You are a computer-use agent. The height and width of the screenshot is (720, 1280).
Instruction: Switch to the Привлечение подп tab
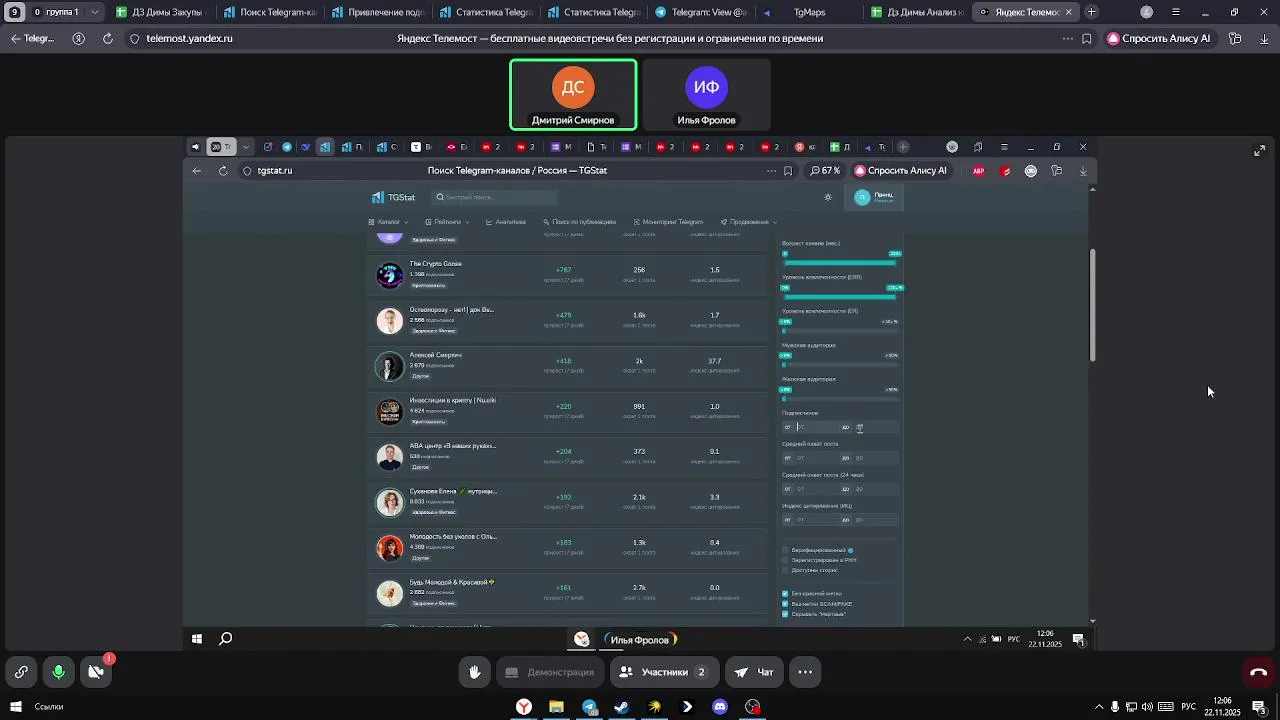tap(378, 12)
